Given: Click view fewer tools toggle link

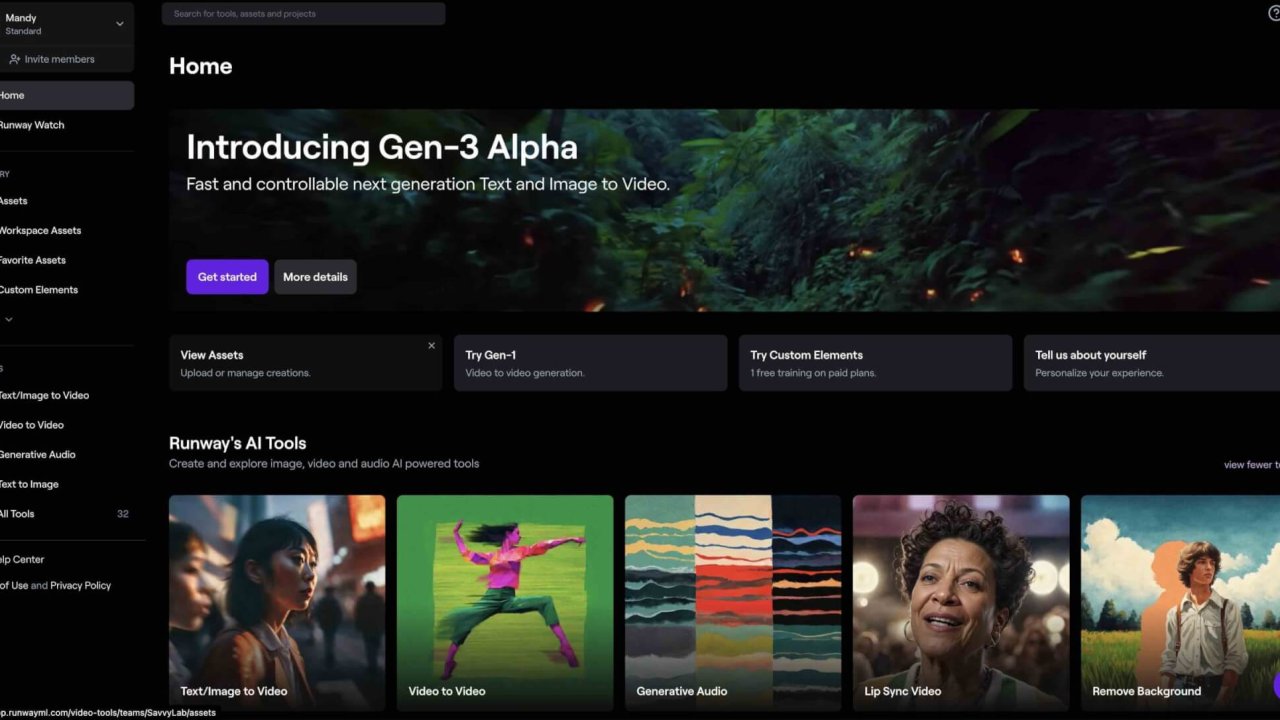Looking at the screenshot, I should point(1250,464).
